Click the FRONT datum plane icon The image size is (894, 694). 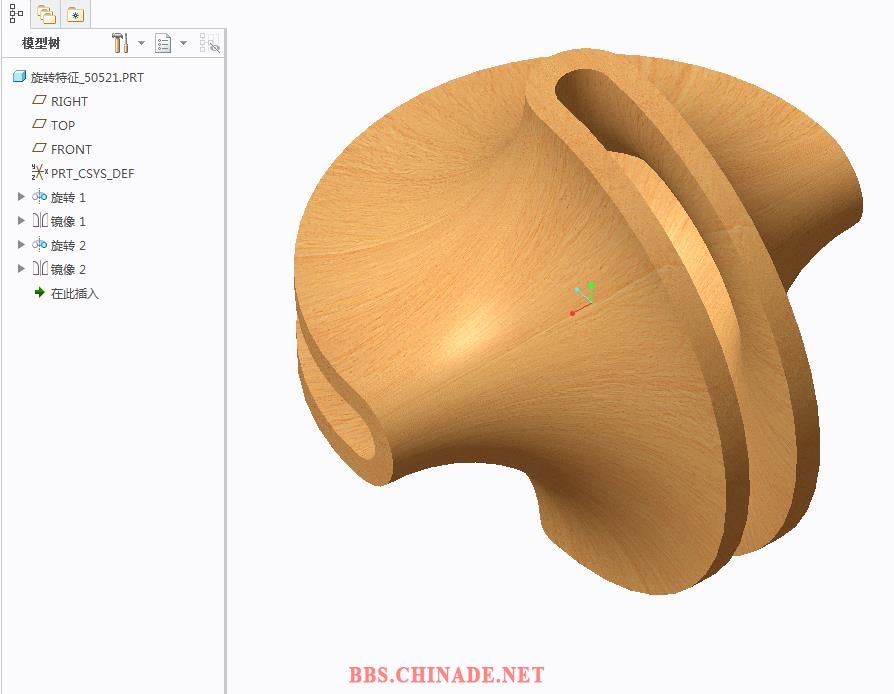[x=40, y=149]
